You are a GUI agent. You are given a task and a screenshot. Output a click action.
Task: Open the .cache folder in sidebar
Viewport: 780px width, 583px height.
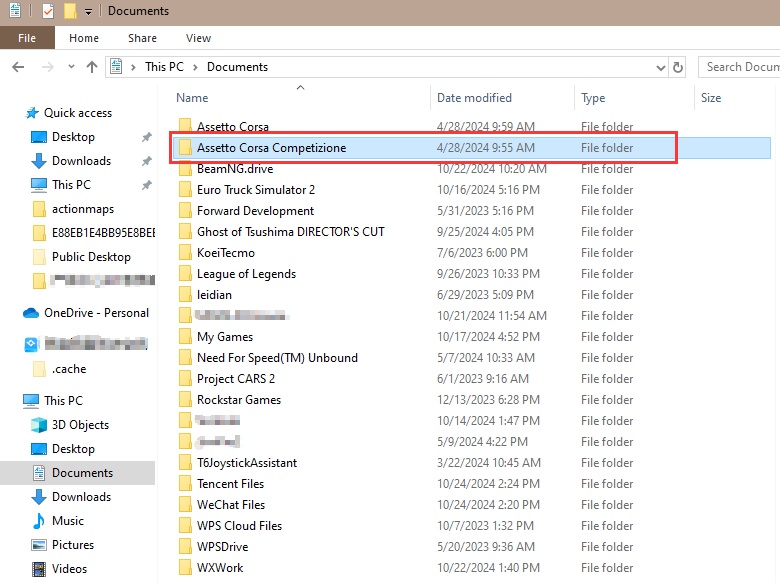69,369
